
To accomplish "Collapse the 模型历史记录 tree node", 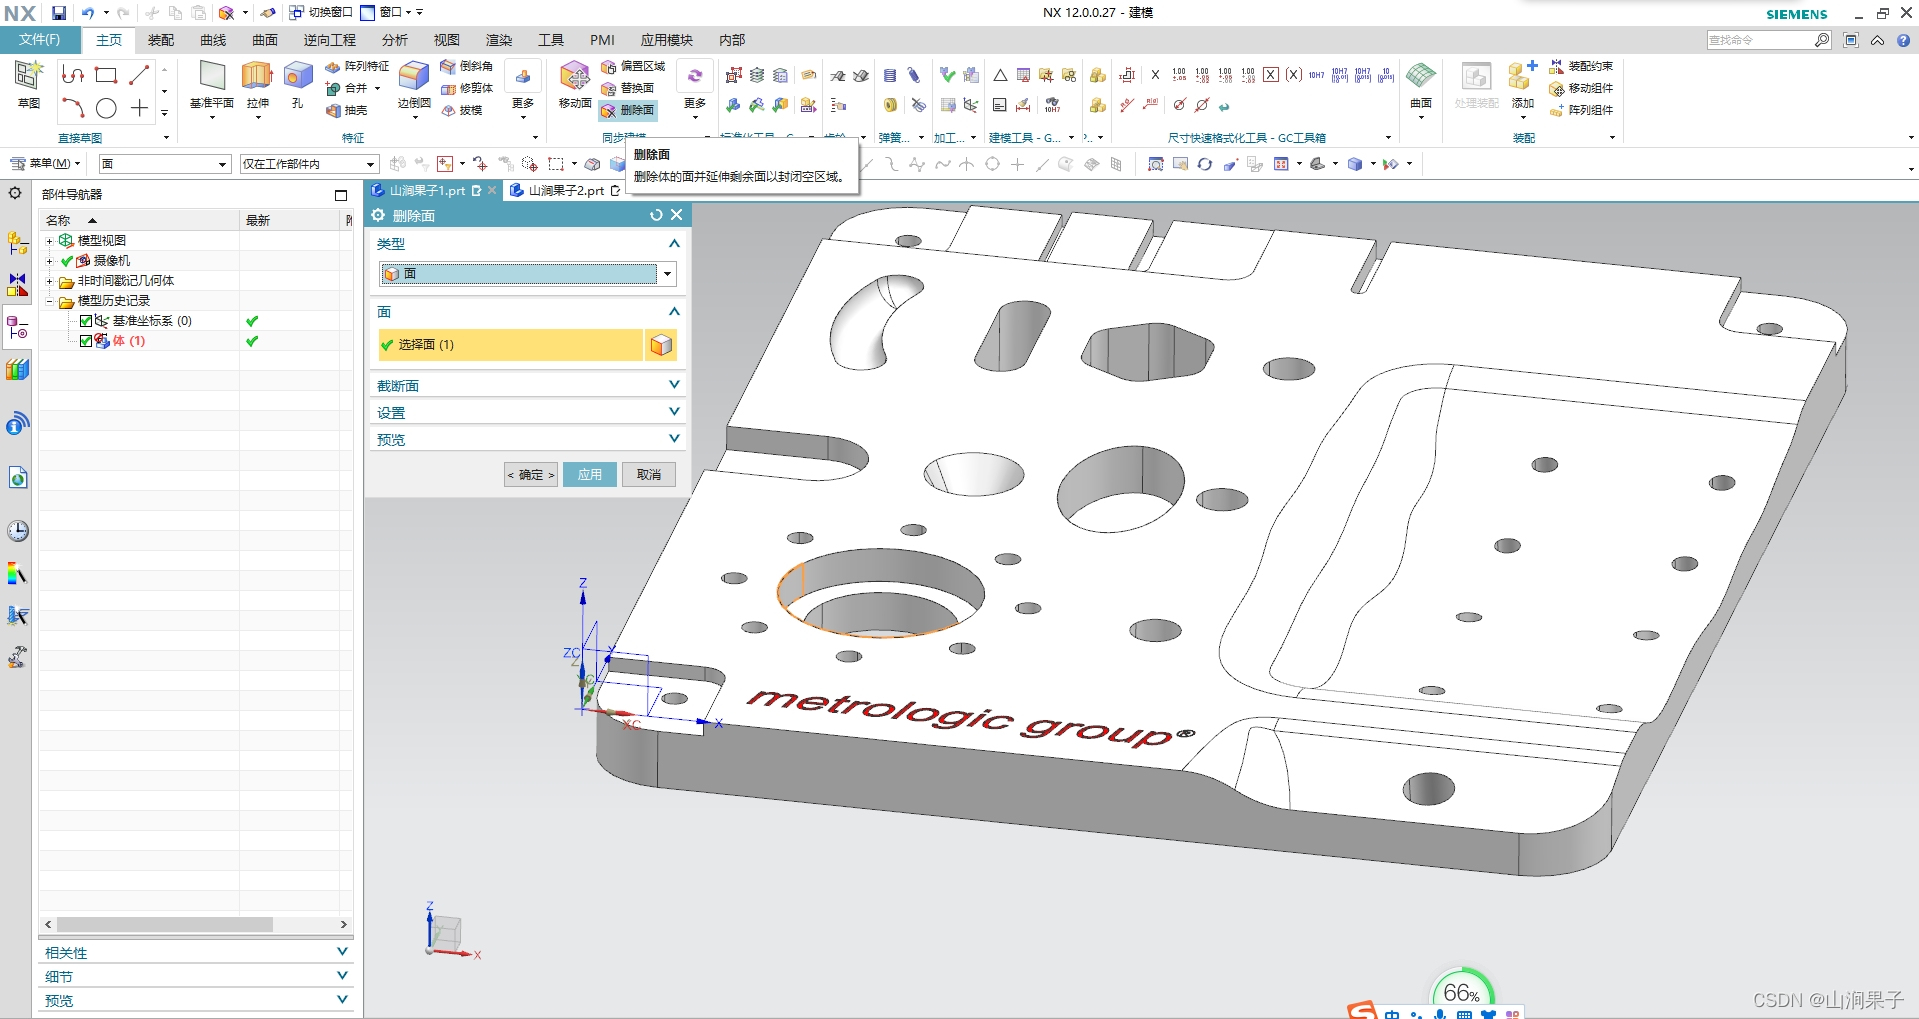I will [x=49, y=301].
